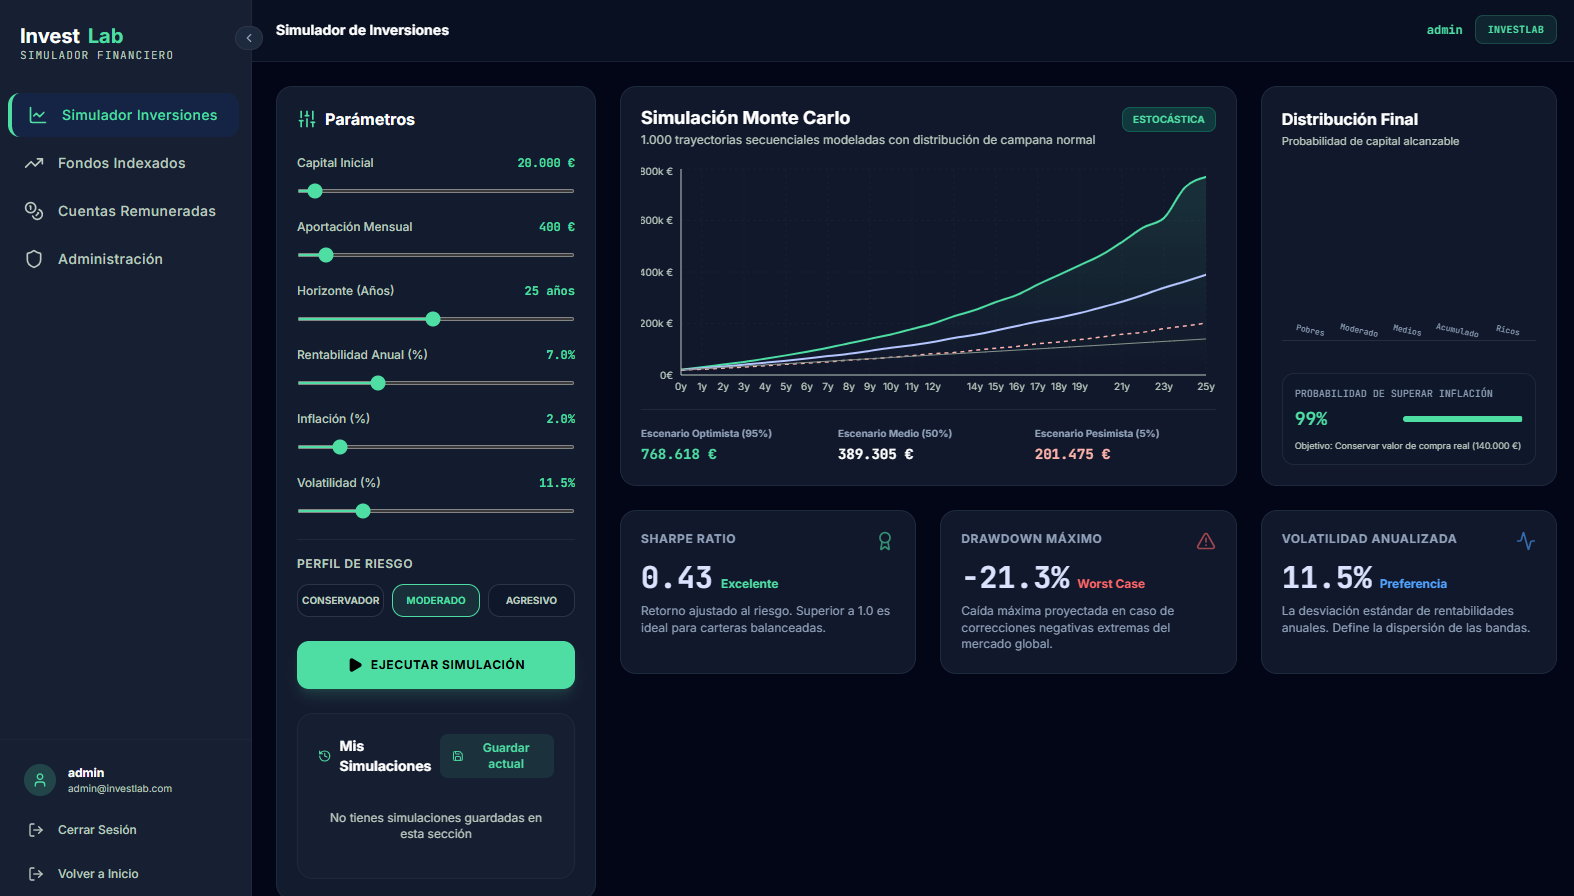This screenshot has width=1574, height=896.
Task: Click the 20.000 € capital value
Action: click(546, 163)
